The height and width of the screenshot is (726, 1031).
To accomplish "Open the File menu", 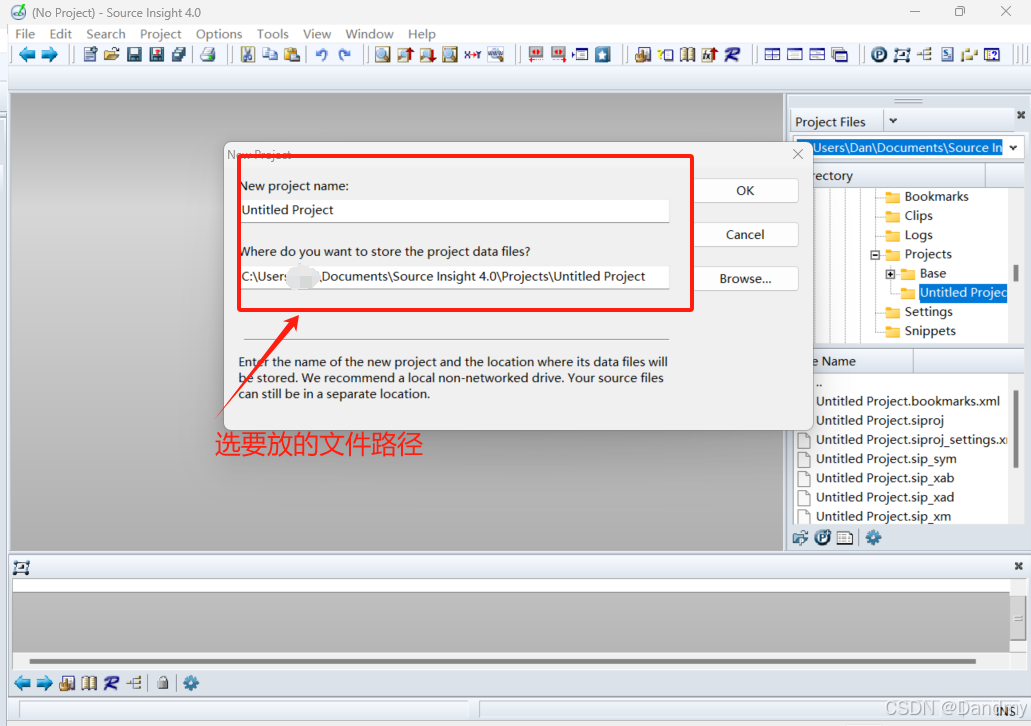I will 25,34.
